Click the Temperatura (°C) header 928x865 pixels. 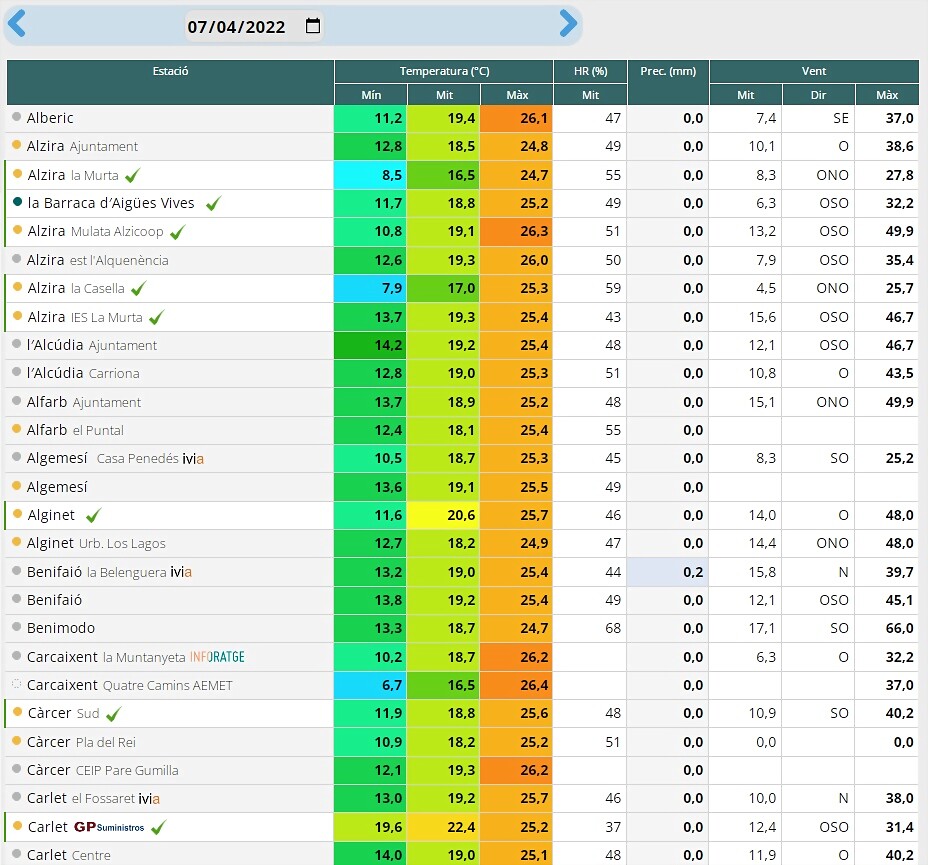(444, 72)
